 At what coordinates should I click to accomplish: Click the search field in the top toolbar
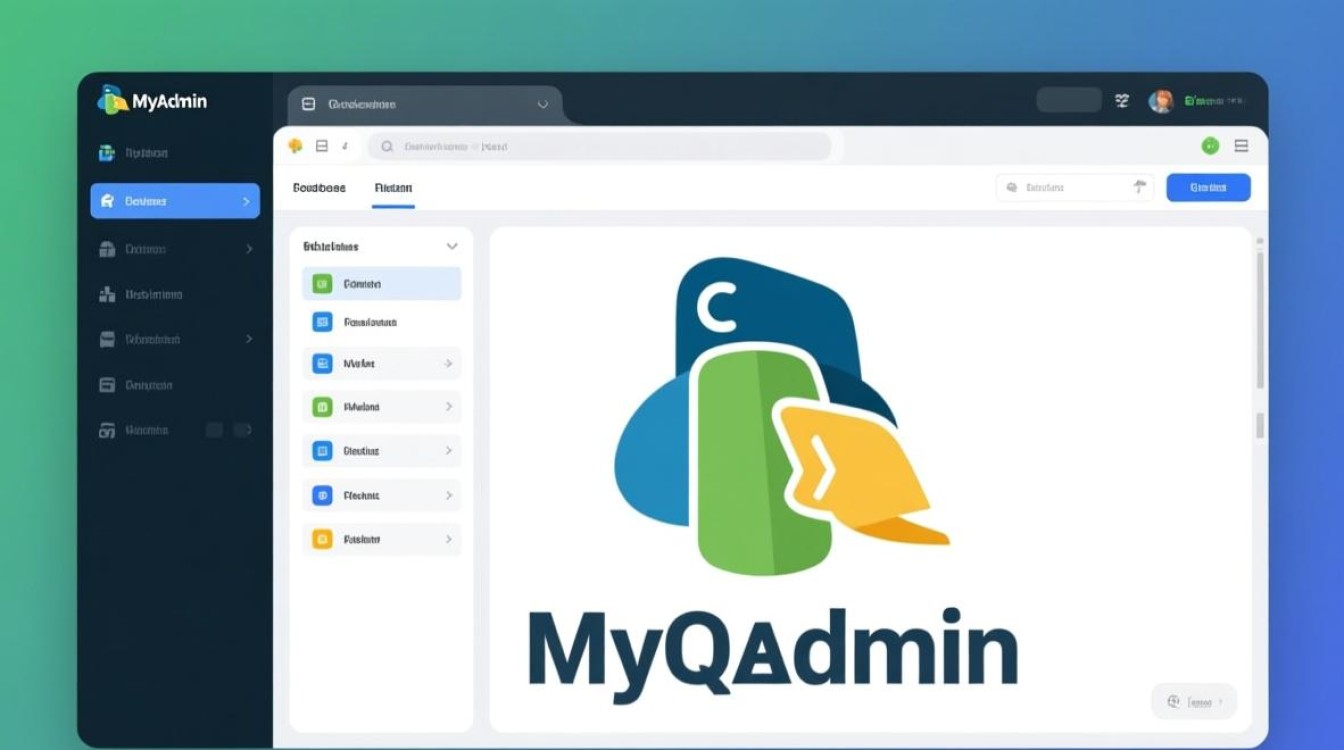tap(600, 146)
